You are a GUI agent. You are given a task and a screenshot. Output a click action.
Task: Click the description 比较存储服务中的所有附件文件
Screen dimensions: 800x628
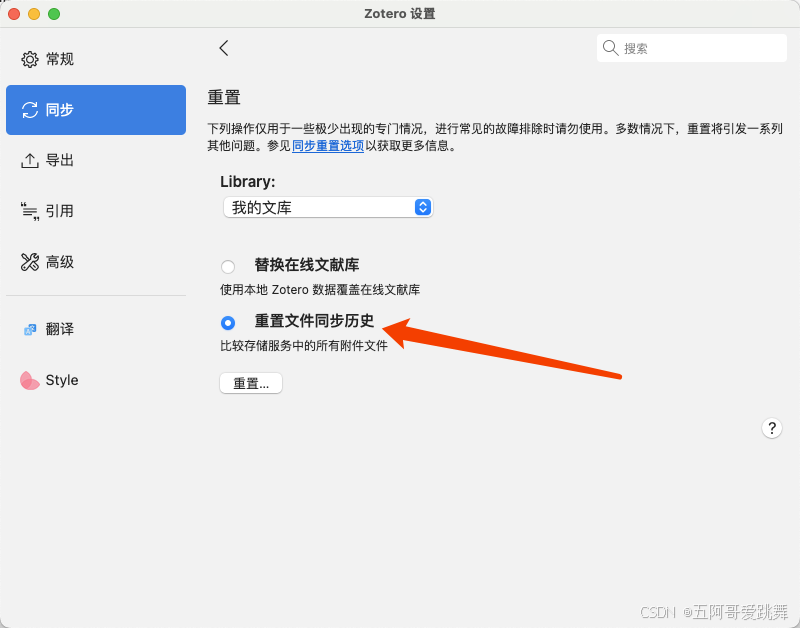point(304,346)
